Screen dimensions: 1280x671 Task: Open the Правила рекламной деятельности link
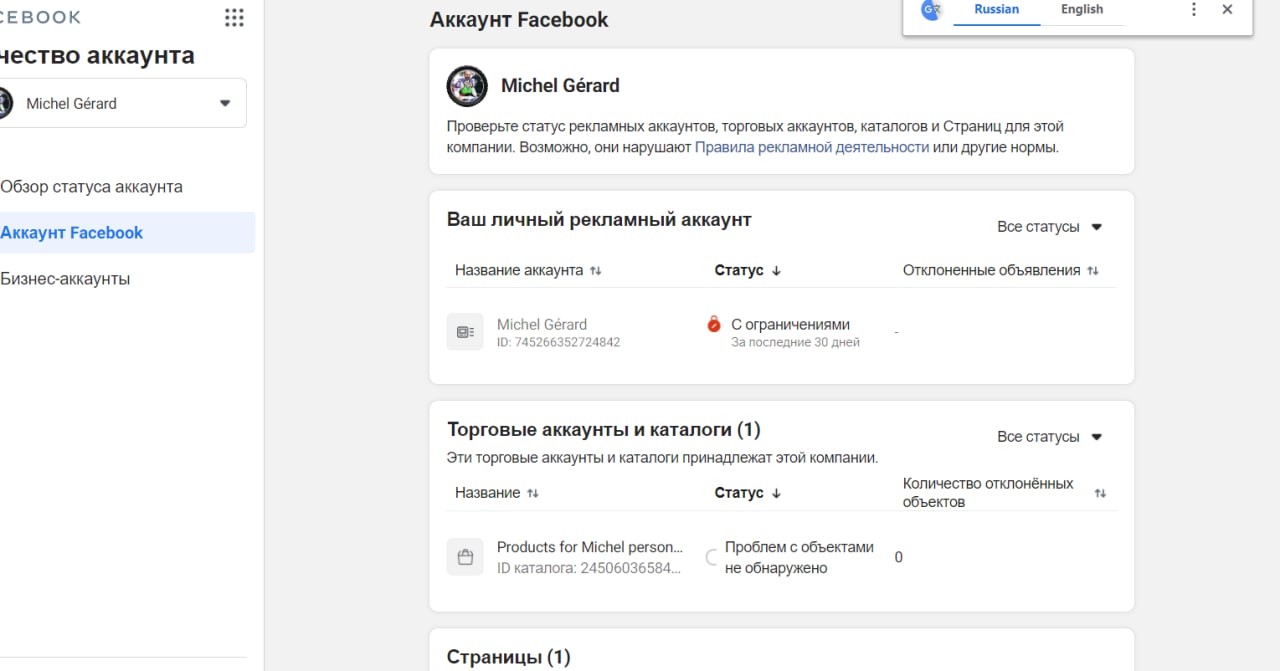[812, 147]
